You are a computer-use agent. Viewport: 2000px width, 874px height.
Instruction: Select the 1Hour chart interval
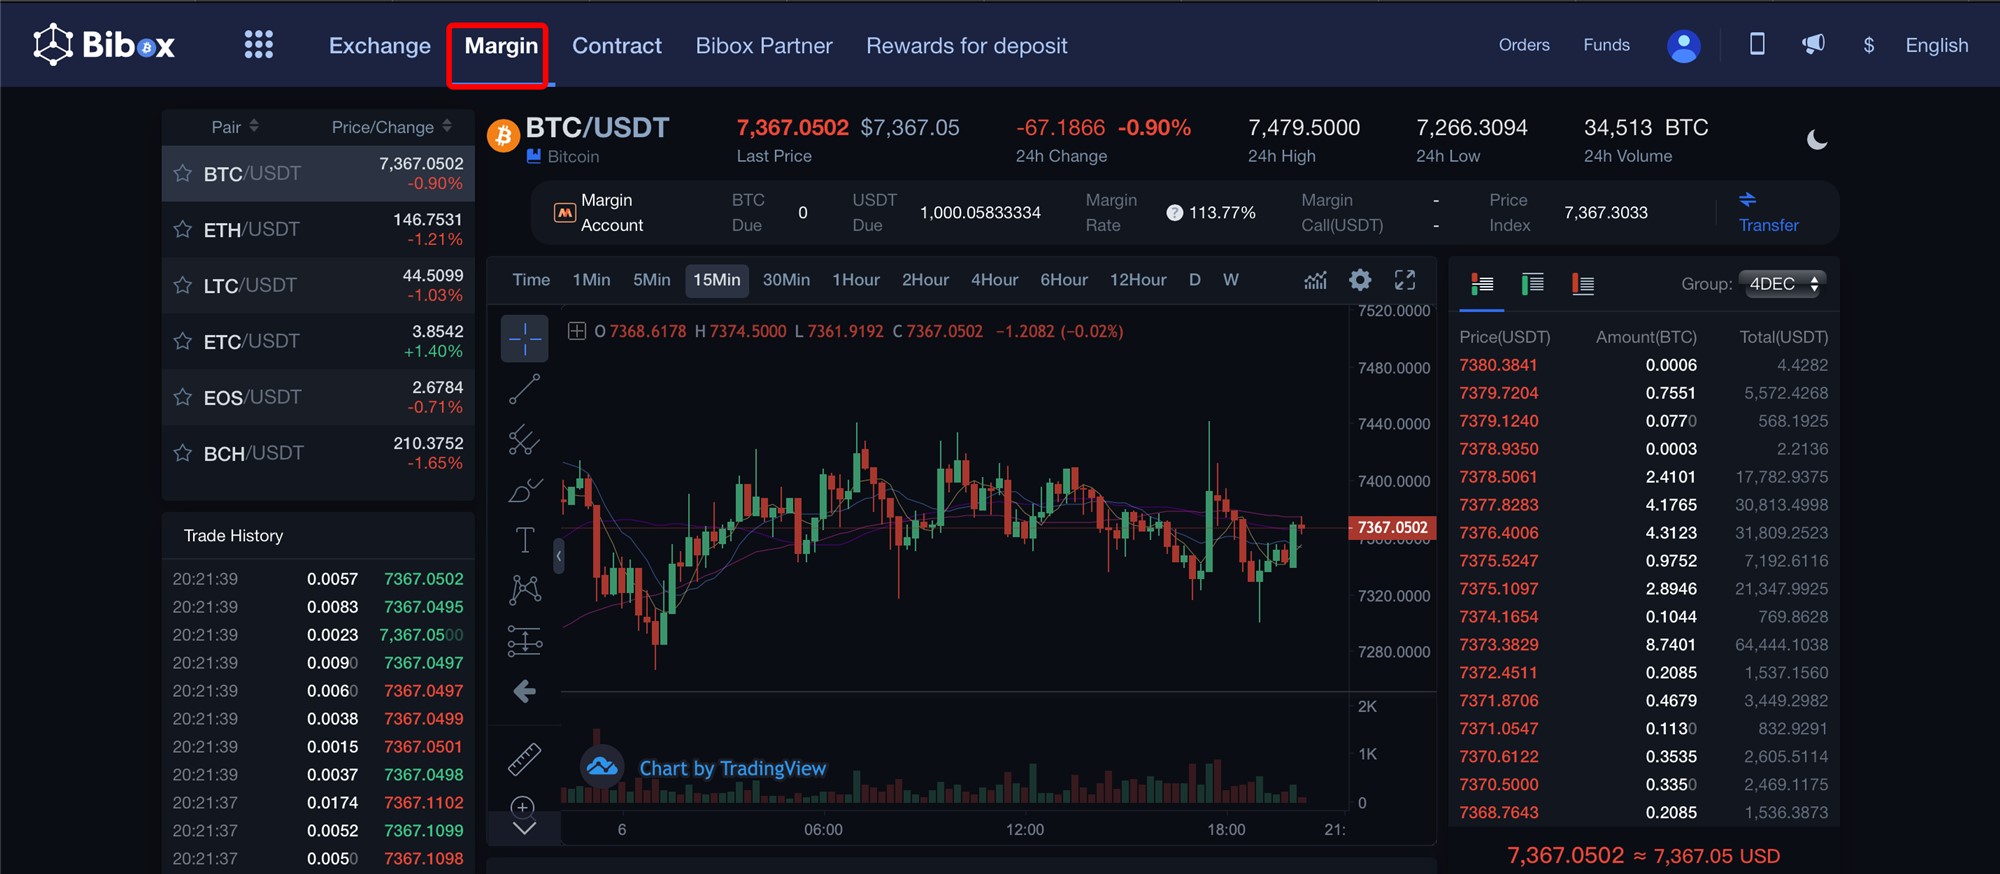855,280
